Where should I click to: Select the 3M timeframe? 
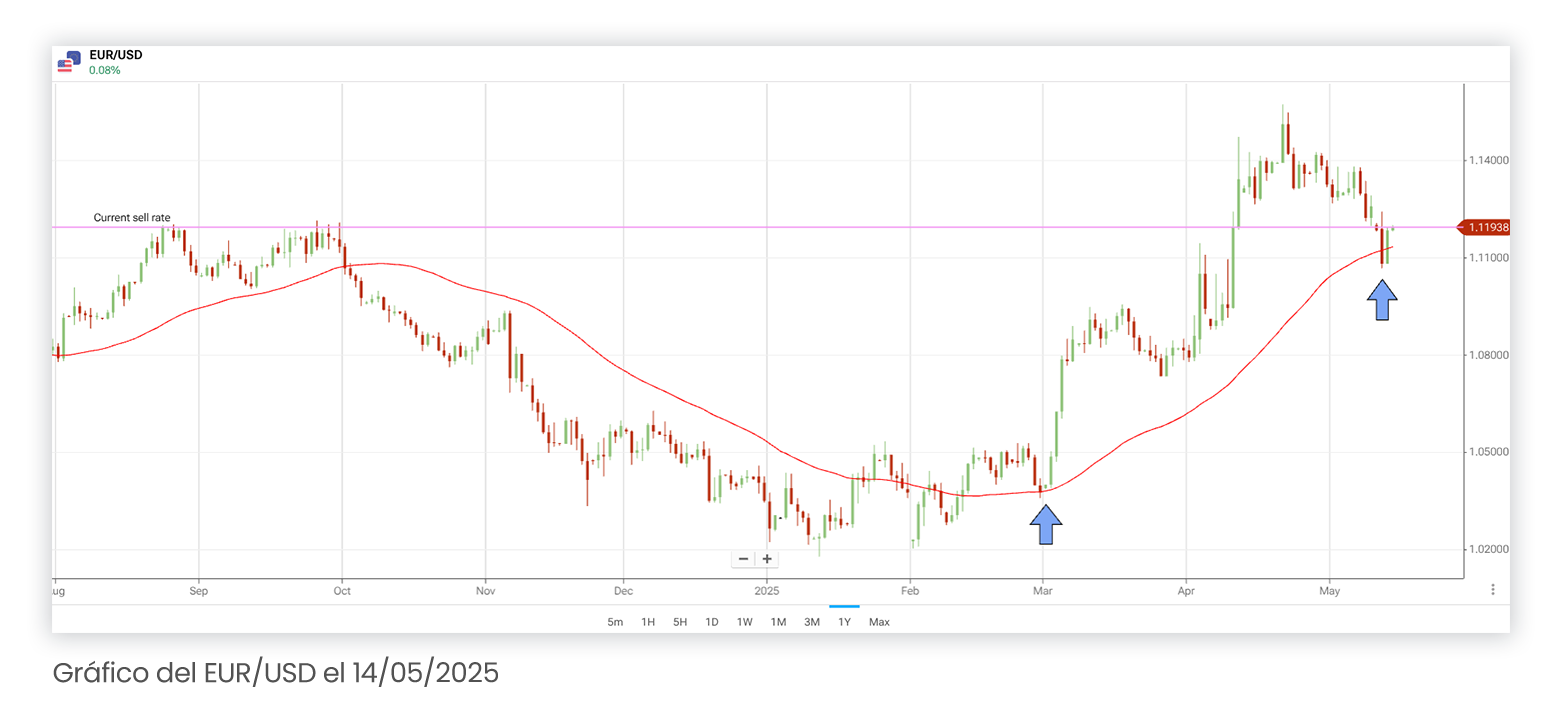(x=812, y=622)
